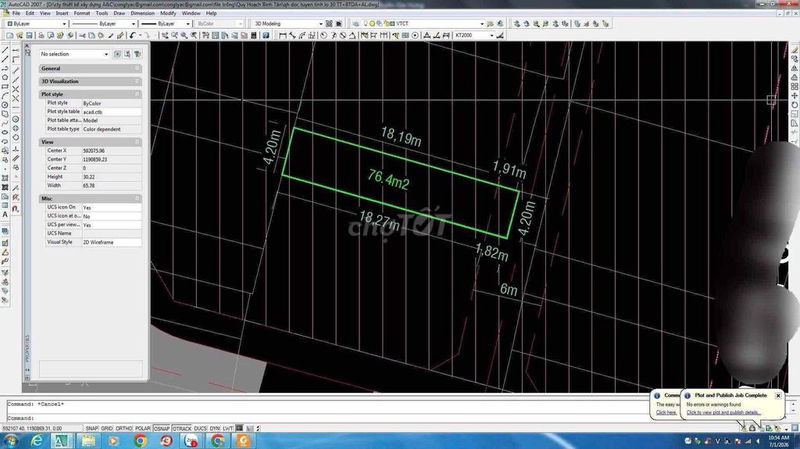
Task: Click the AutoCAD icon in taskbar
Action: (62, 440)
